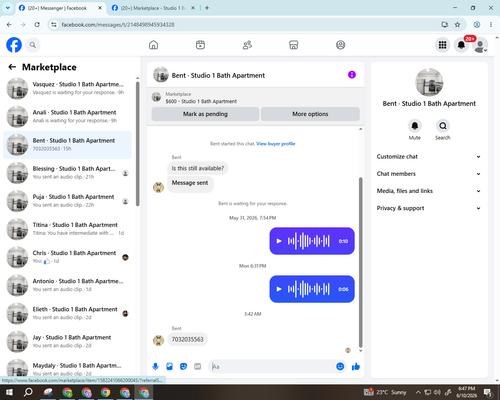500x400 pixels.
Task: Open a new browser tab
Action: [207, 8]
